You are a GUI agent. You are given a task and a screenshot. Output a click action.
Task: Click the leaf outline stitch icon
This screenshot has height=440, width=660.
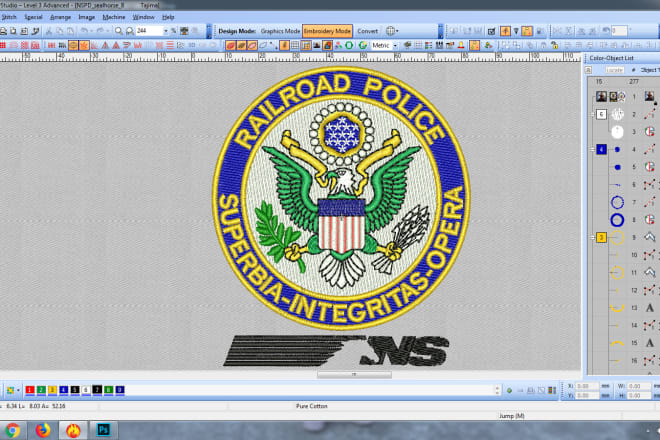tap(263, 45)
